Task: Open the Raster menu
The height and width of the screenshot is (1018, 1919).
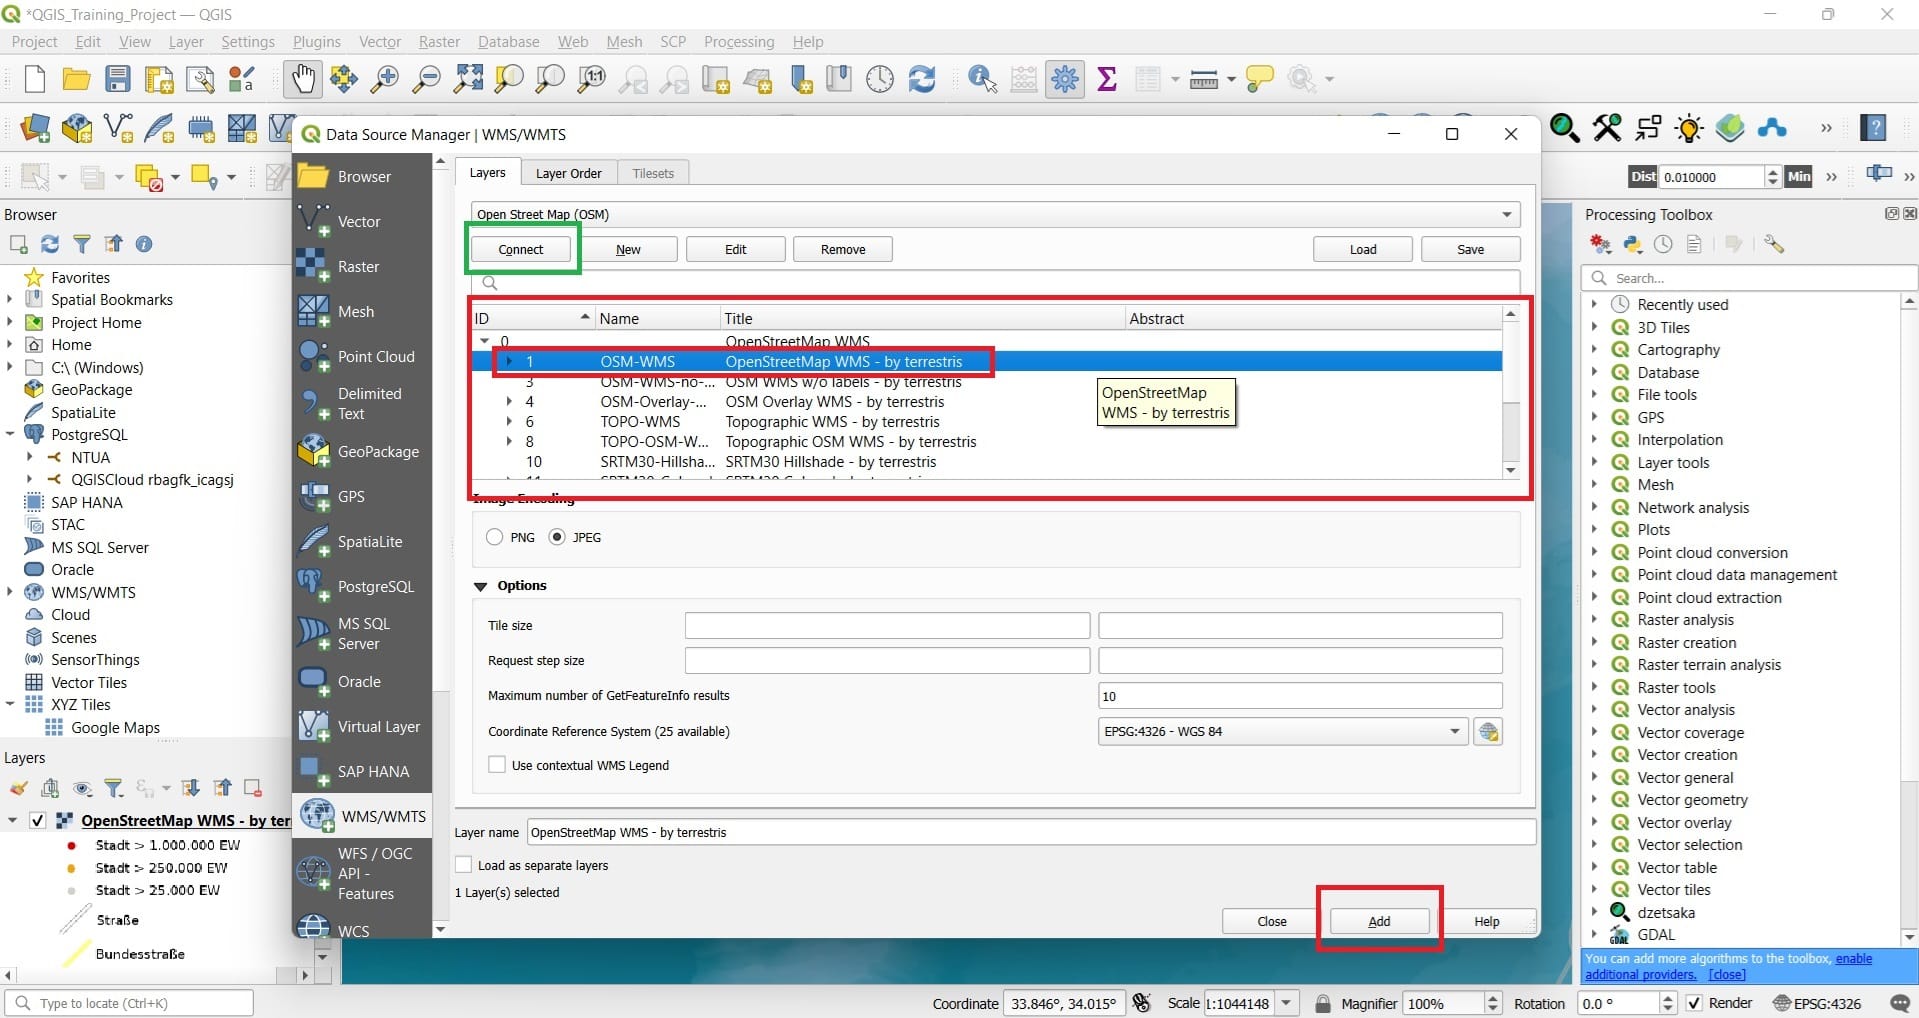Action: (439, 41)
